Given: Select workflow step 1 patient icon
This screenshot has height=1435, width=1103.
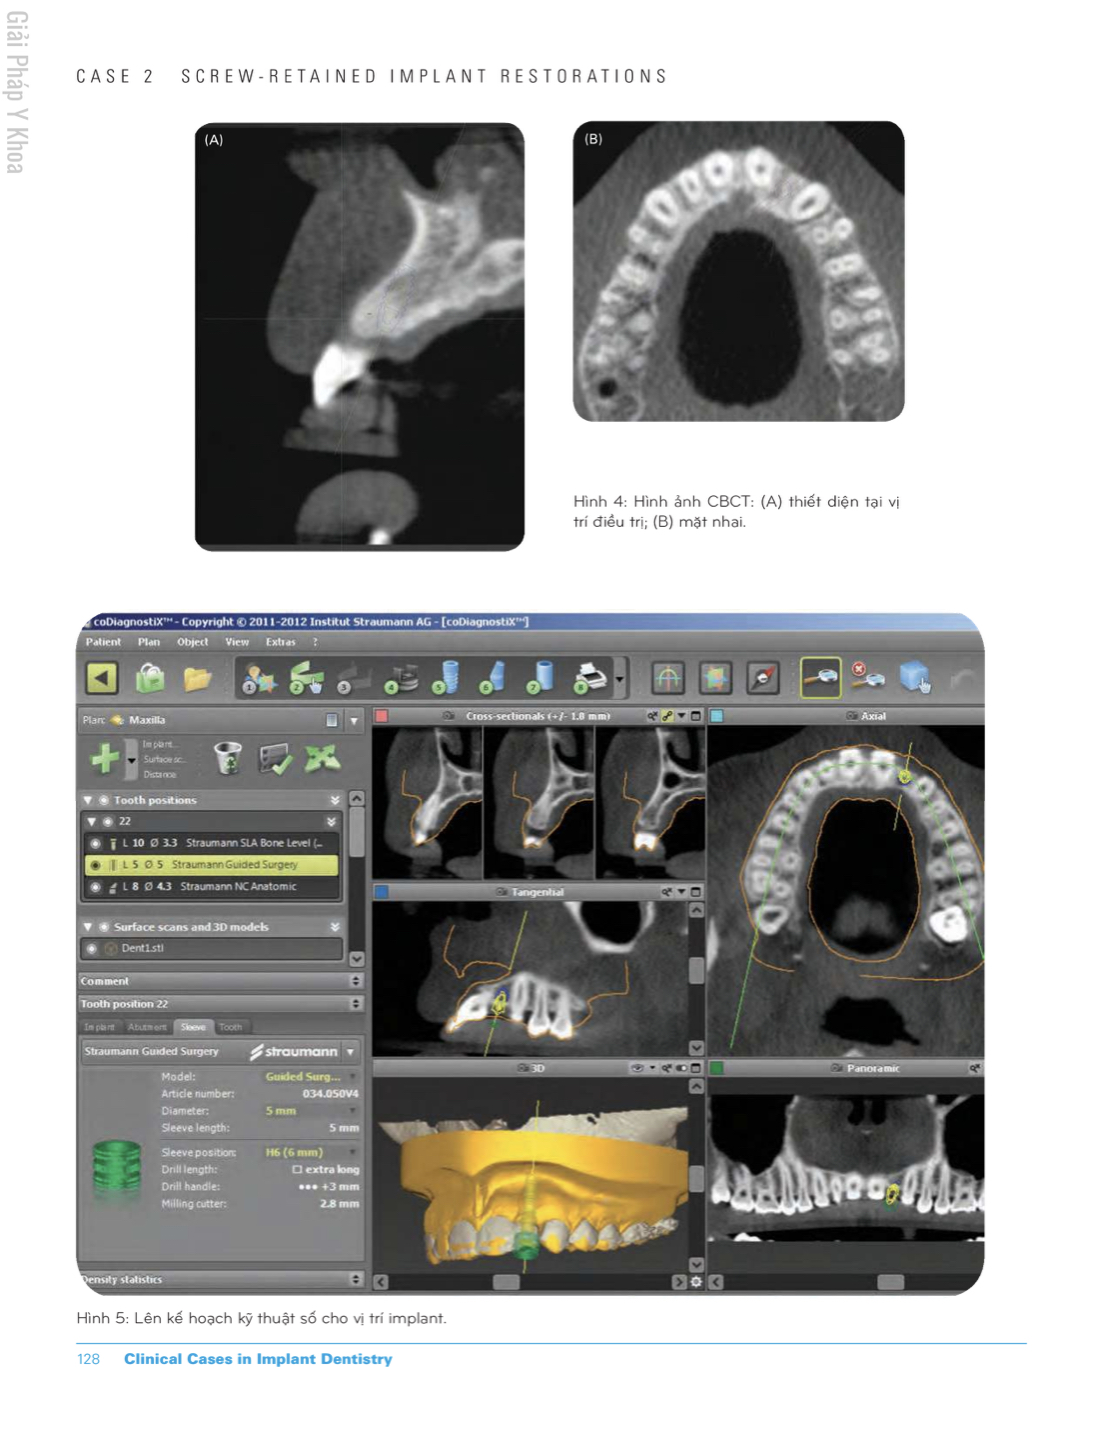Looking at the screenshot, I should pyautogui.click(x=259, y=679).
